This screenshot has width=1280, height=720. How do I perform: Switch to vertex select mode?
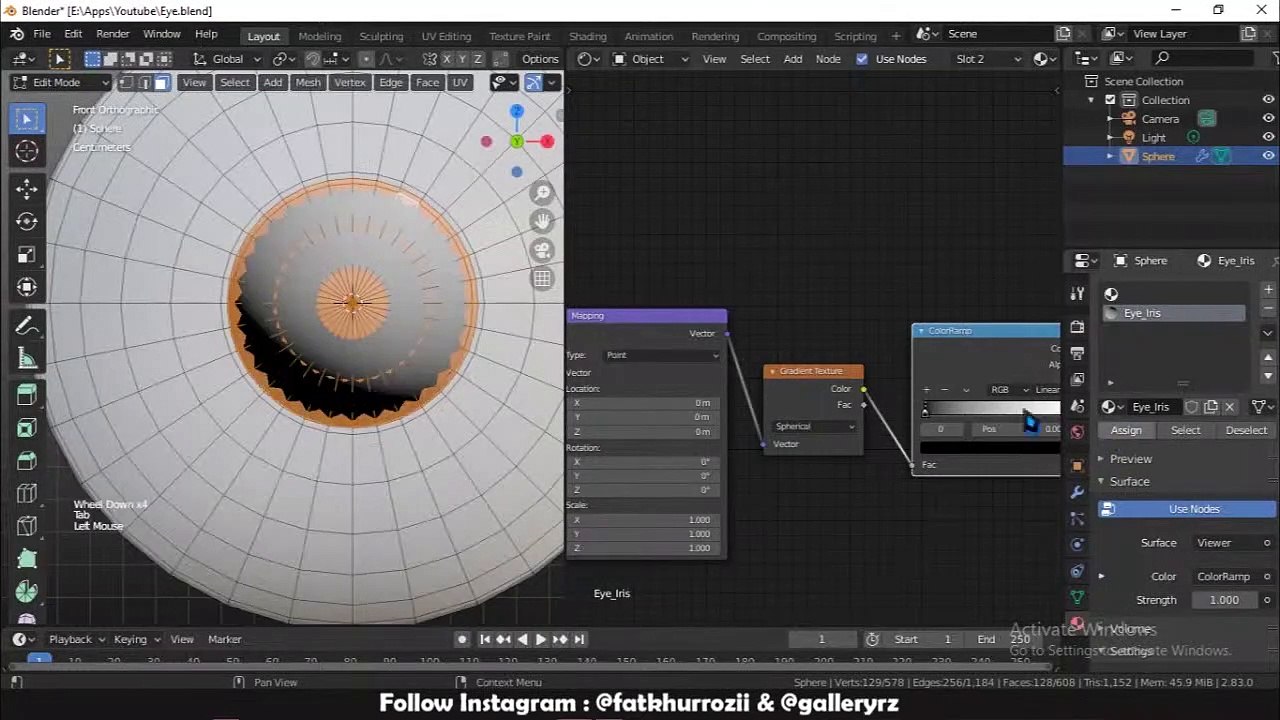[127, 82]
